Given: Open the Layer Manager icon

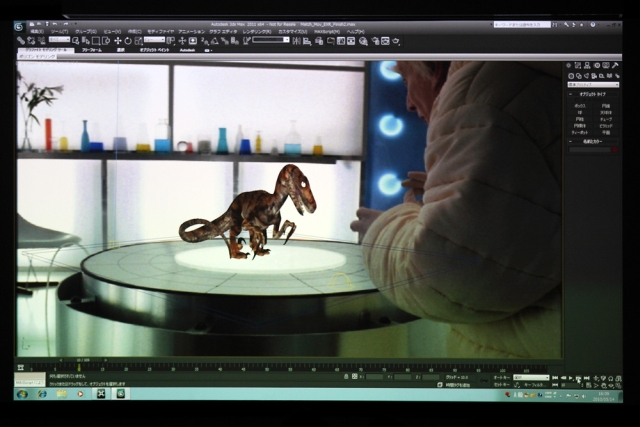Looking at the screenshot, I should click(319, 41).
